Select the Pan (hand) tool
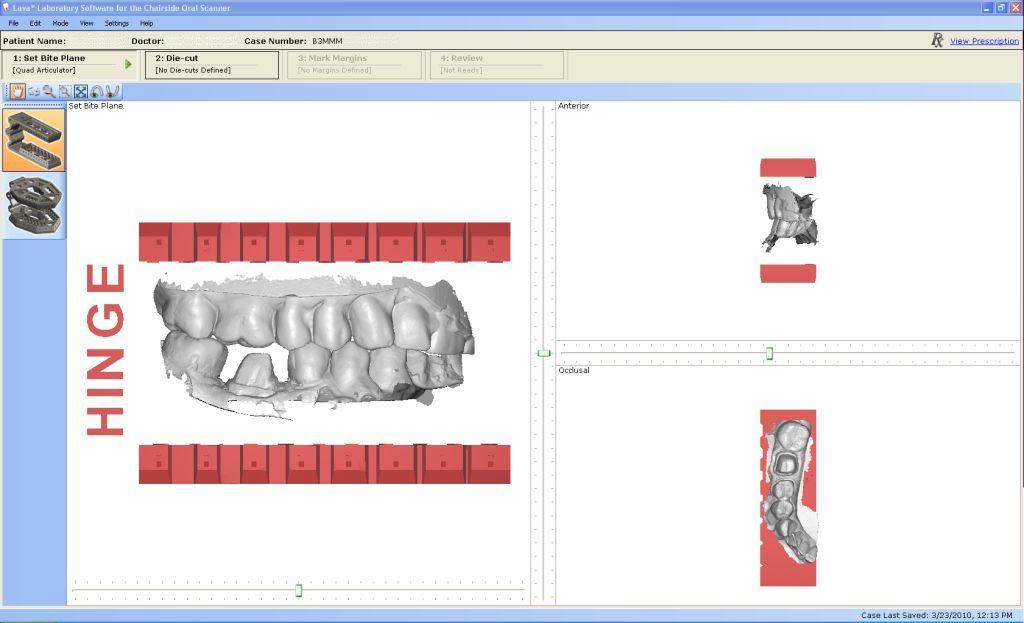Image resolution: width=1024 pixels, height=623 pixels. [17, 91]
